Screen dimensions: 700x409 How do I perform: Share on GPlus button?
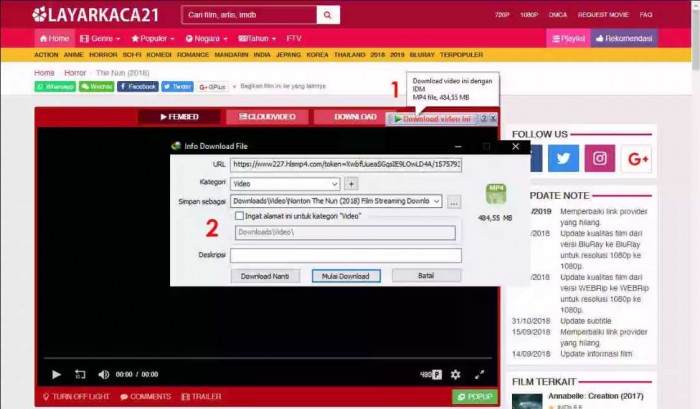point(212,87)
